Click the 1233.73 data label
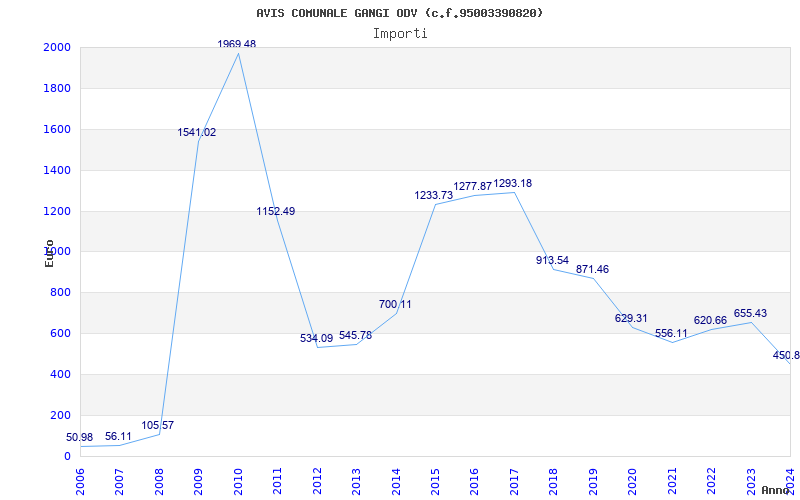The image size is (800, 500). click(x=434, y=195)
